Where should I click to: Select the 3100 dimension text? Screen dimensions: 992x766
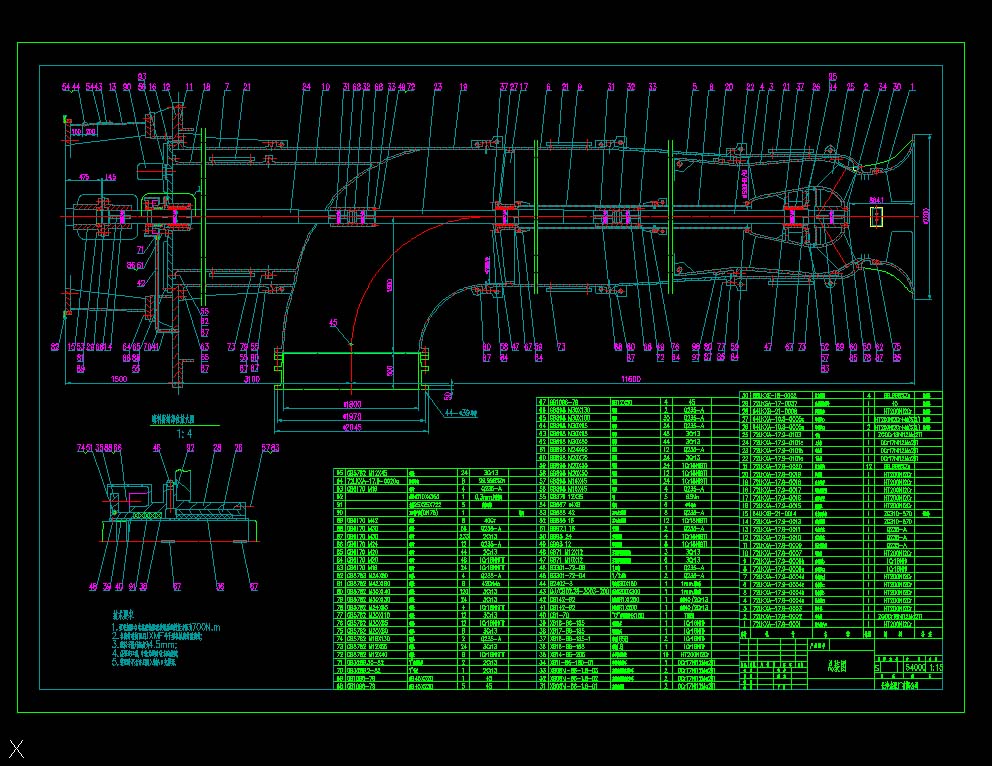[x=251, y=379]
